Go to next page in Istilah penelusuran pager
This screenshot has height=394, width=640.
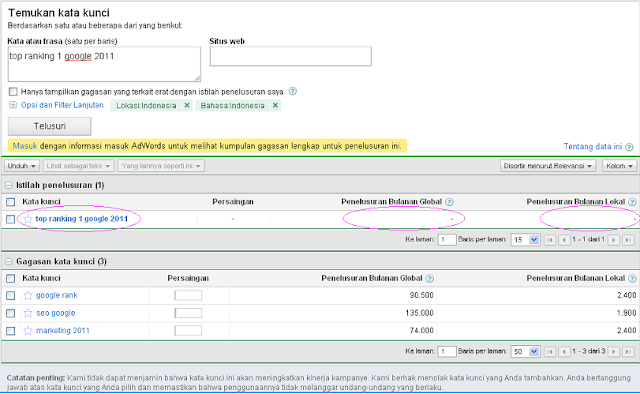click(613, 240)
